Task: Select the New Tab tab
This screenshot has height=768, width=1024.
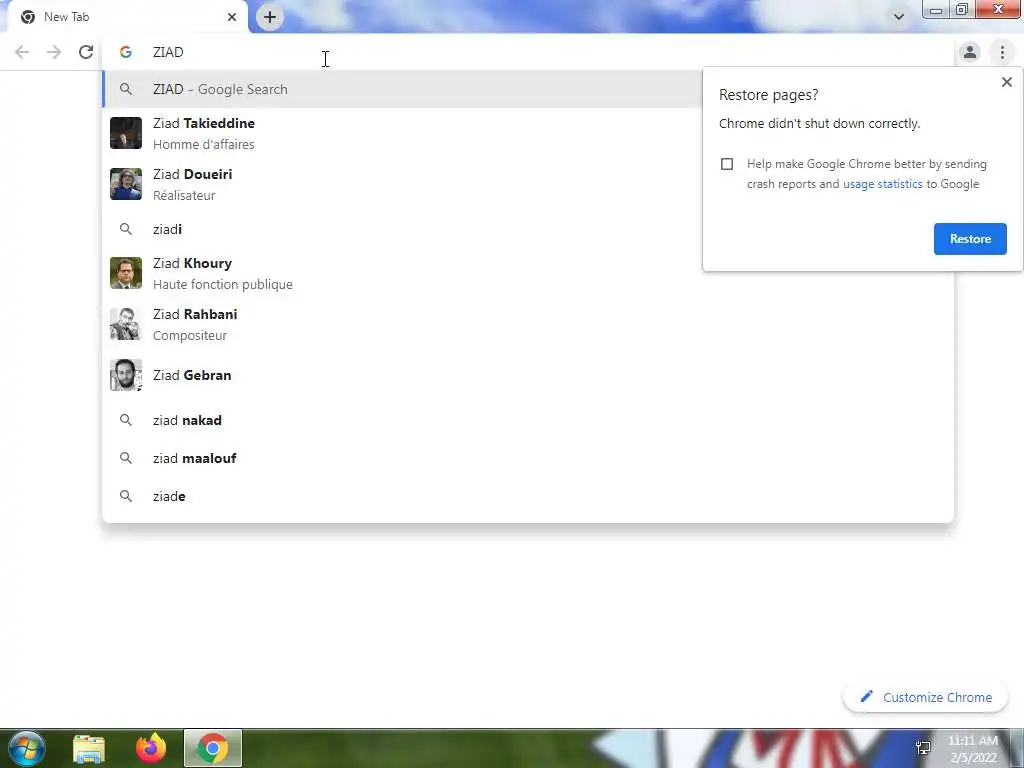Action: pyautogui.click(x=129, y=17)
